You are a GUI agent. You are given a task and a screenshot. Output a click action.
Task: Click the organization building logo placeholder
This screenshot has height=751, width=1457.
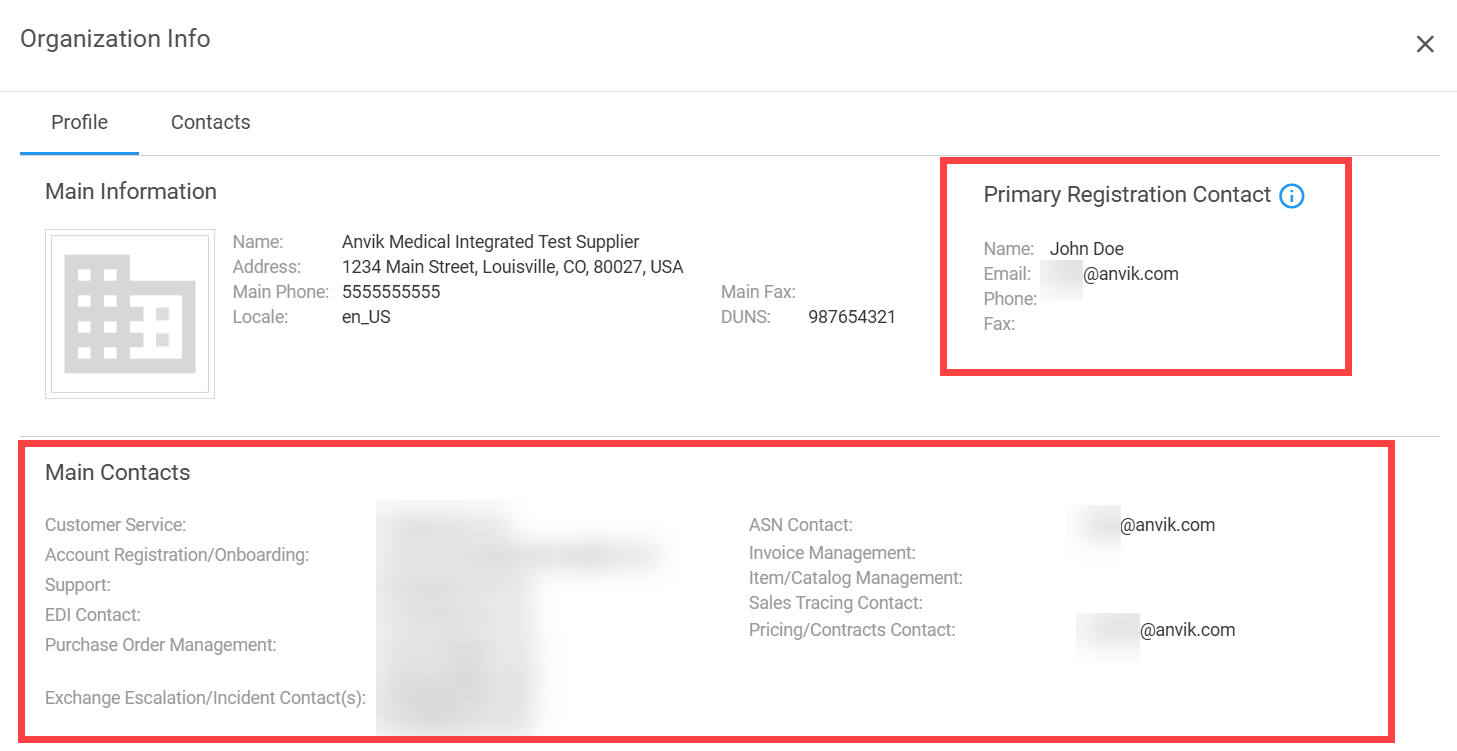point(130,313)
